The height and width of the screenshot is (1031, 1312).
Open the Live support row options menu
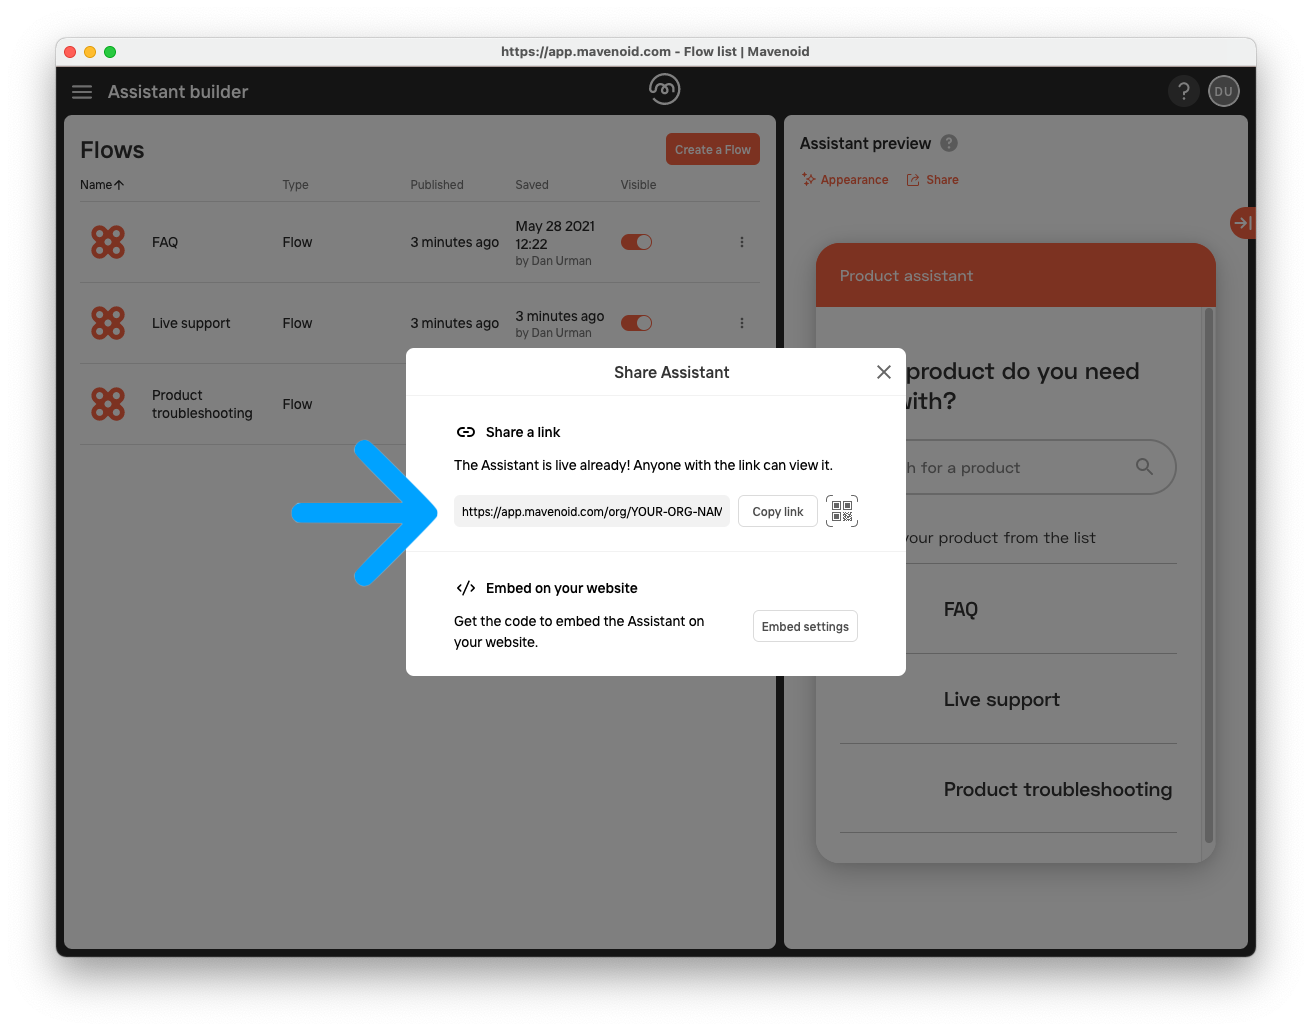point(742,323)
